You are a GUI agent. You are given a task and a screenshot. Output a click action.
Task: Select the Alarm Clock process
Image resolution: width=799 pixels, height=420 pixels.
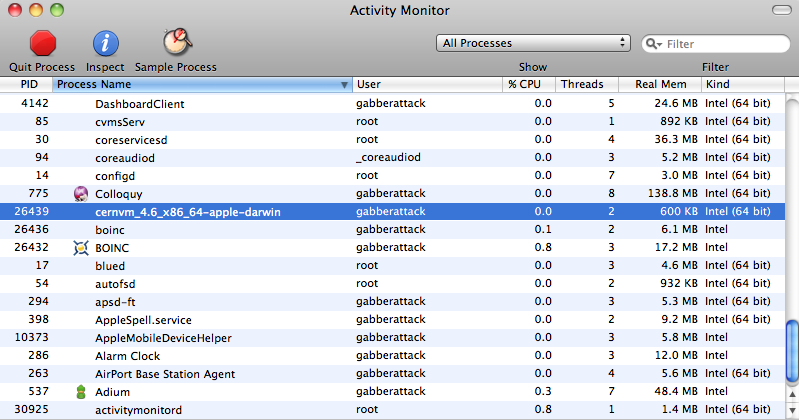click(127, 356)
